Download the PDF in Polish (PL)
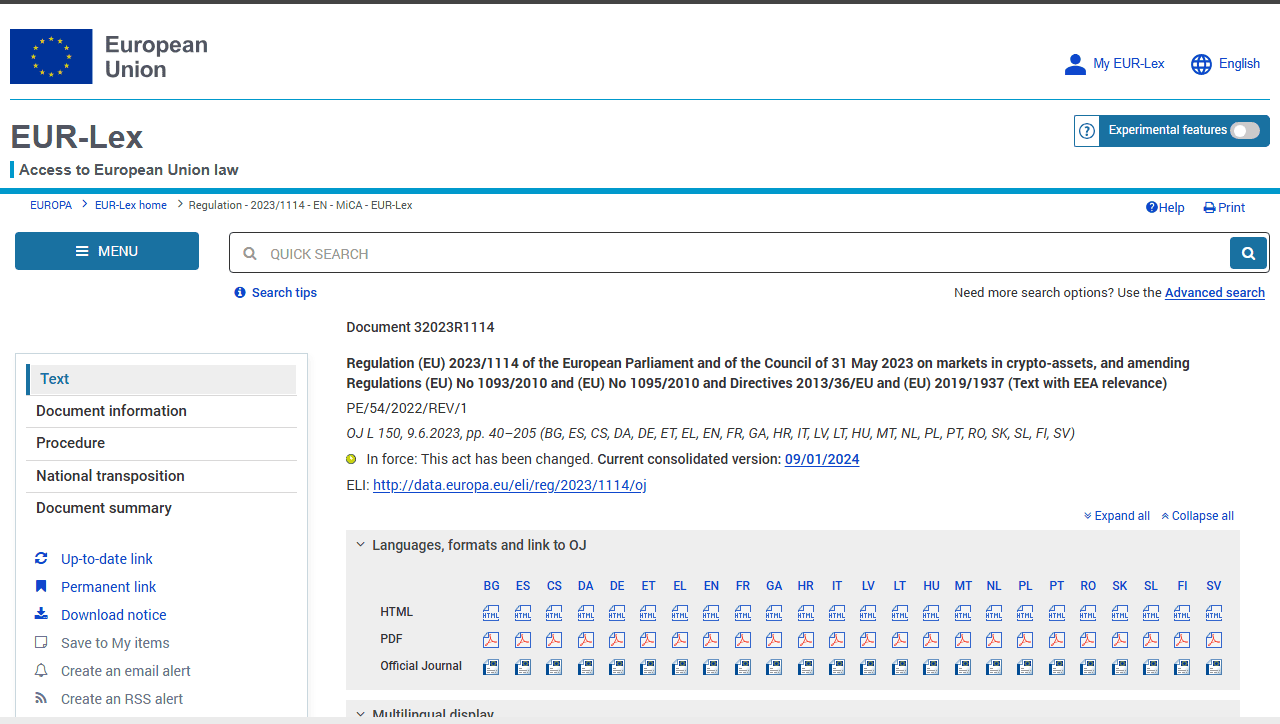 [1025, 640]
